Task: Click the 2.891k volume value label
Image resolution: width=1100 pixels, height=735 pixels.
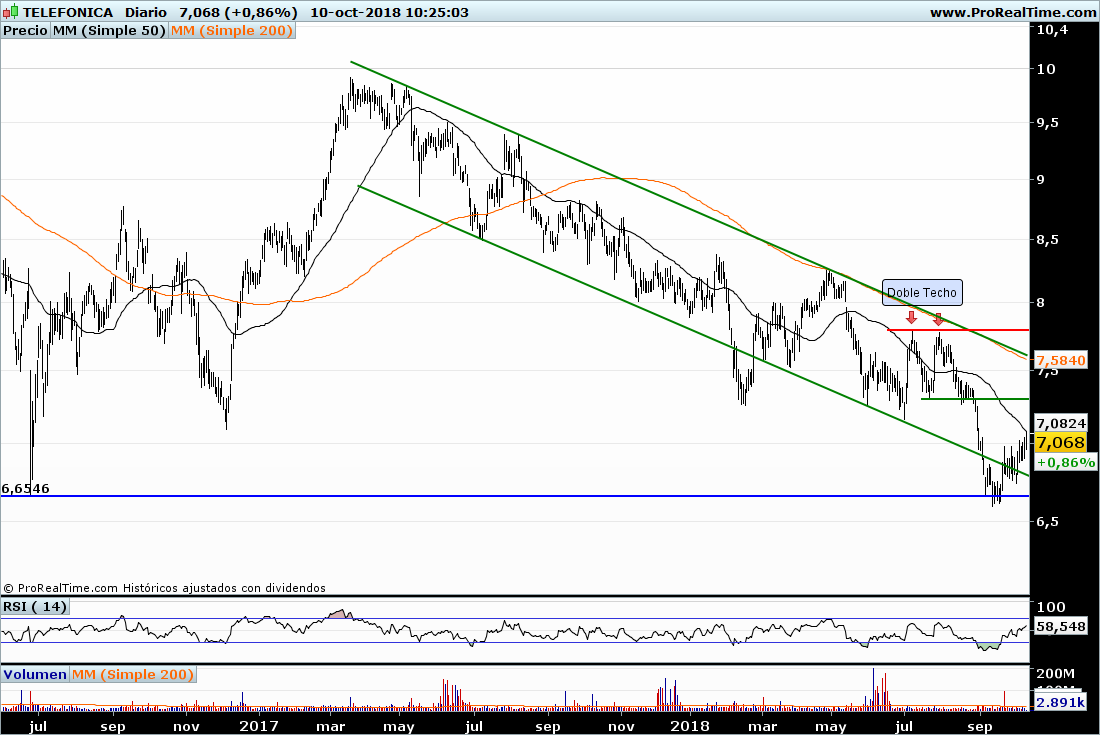Action: (x=1061, y=702)
